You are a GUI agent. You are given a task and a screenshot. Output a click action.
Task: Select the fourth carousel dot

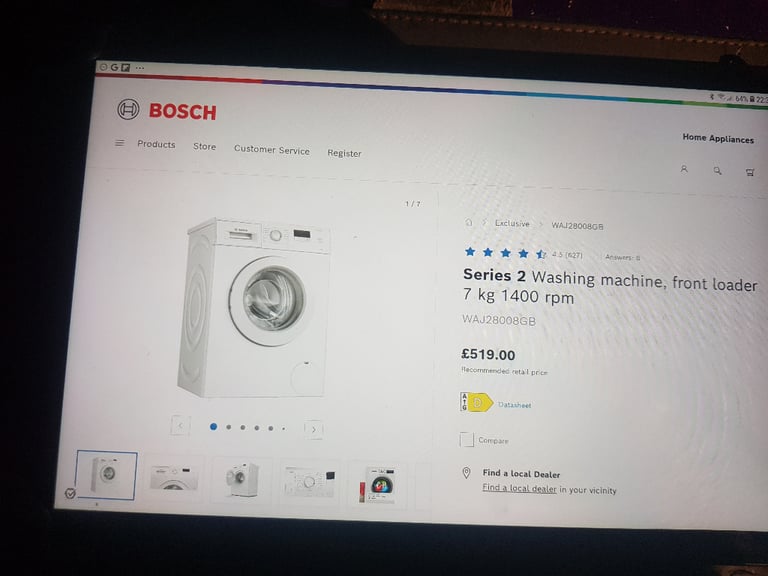point(257,428)
